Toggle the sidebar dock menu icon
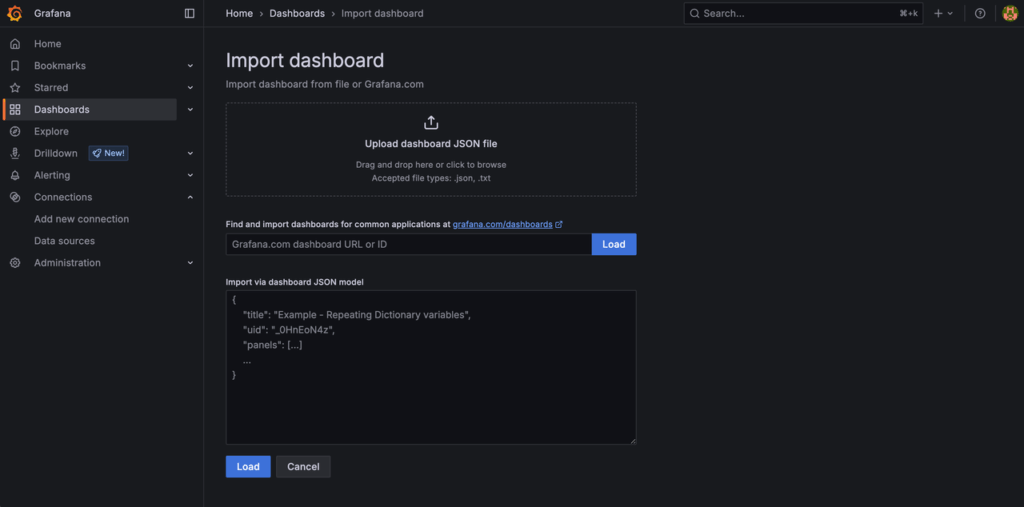Screen dimensions: 1024x507 [189, 13]
